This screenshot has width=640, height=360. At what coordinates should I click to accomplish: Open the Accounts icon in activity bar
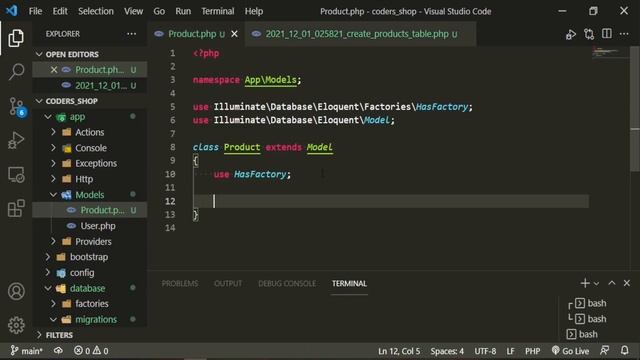(16, 291)
